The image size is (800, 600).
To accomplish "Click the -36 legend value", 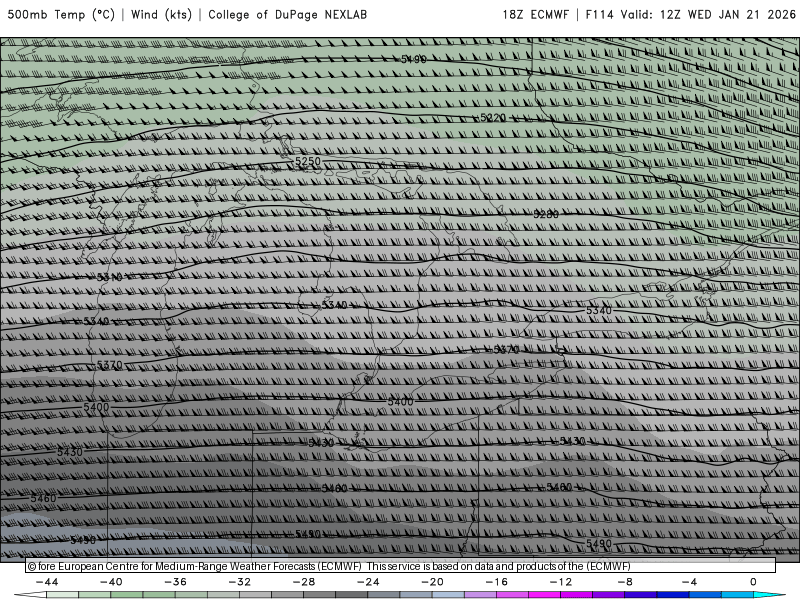I will coord(175,582).
